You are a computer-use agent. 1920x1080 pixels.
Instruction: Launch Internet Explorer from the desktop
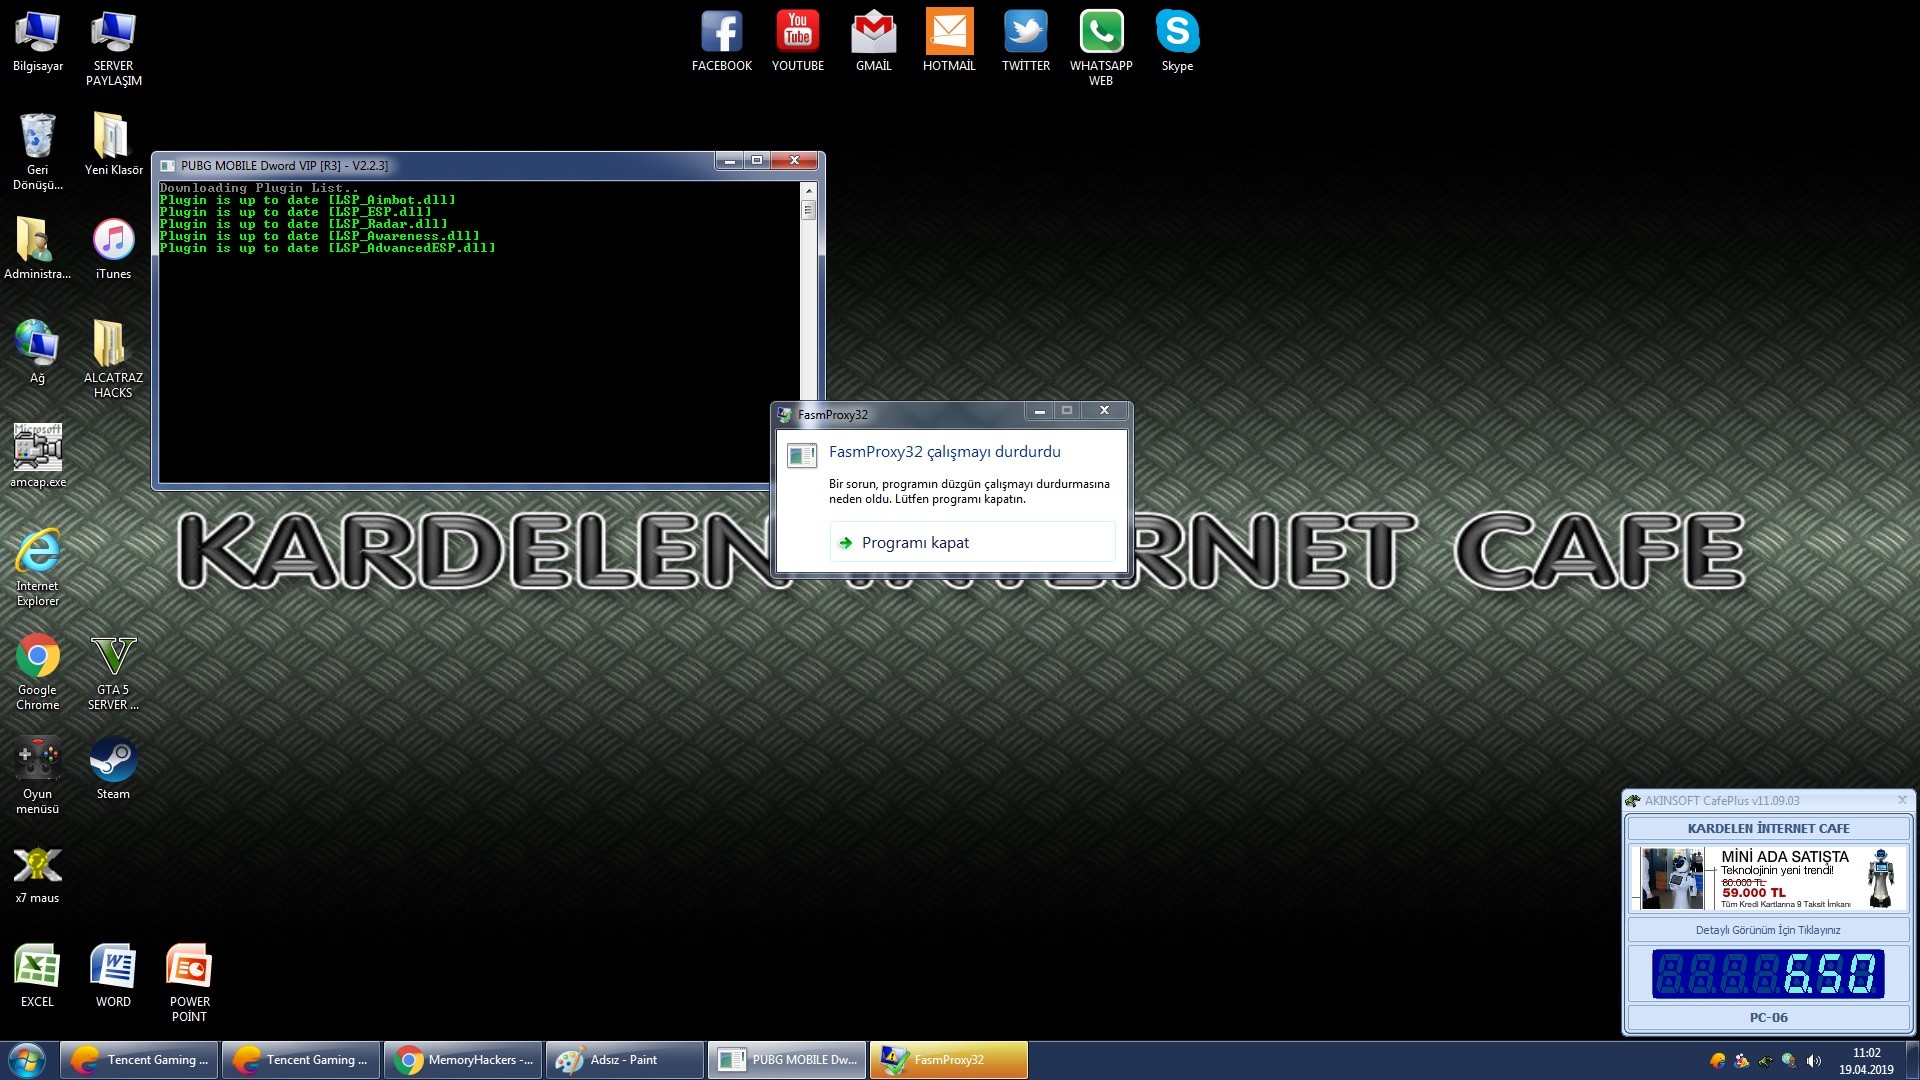[x=37, y=568]
